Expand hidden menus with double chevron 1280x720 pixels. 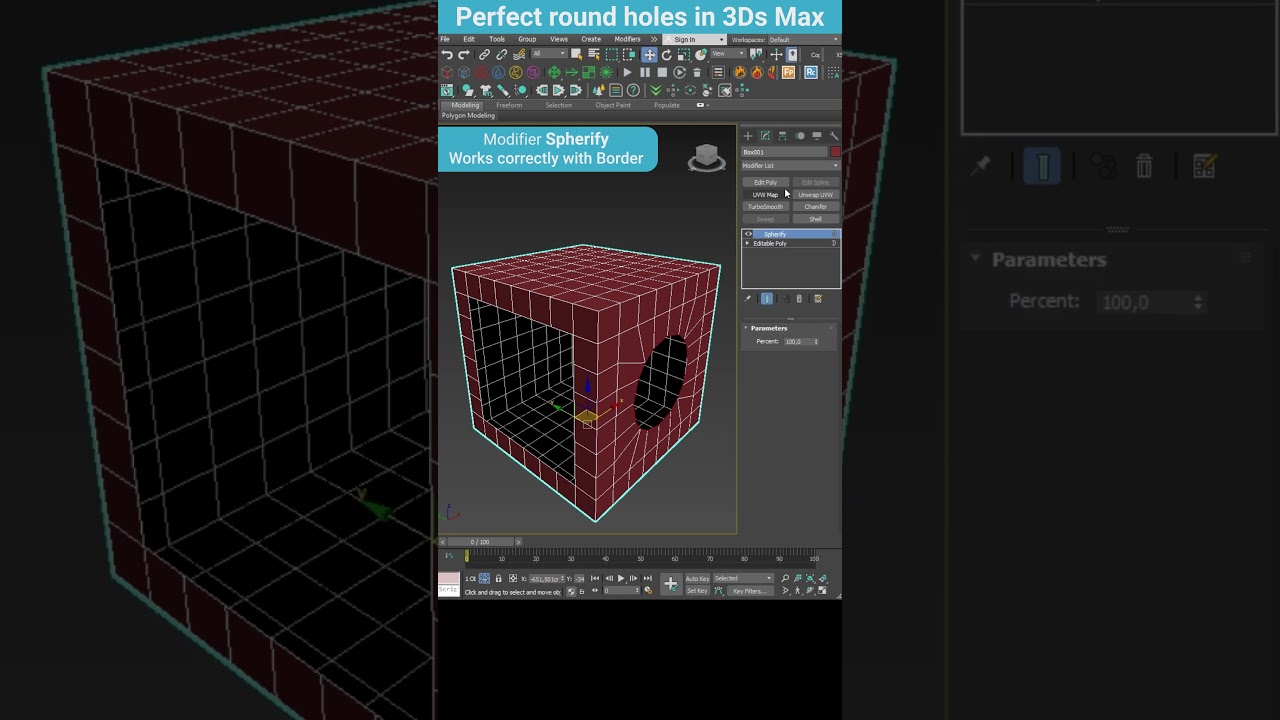coord(654,40)
